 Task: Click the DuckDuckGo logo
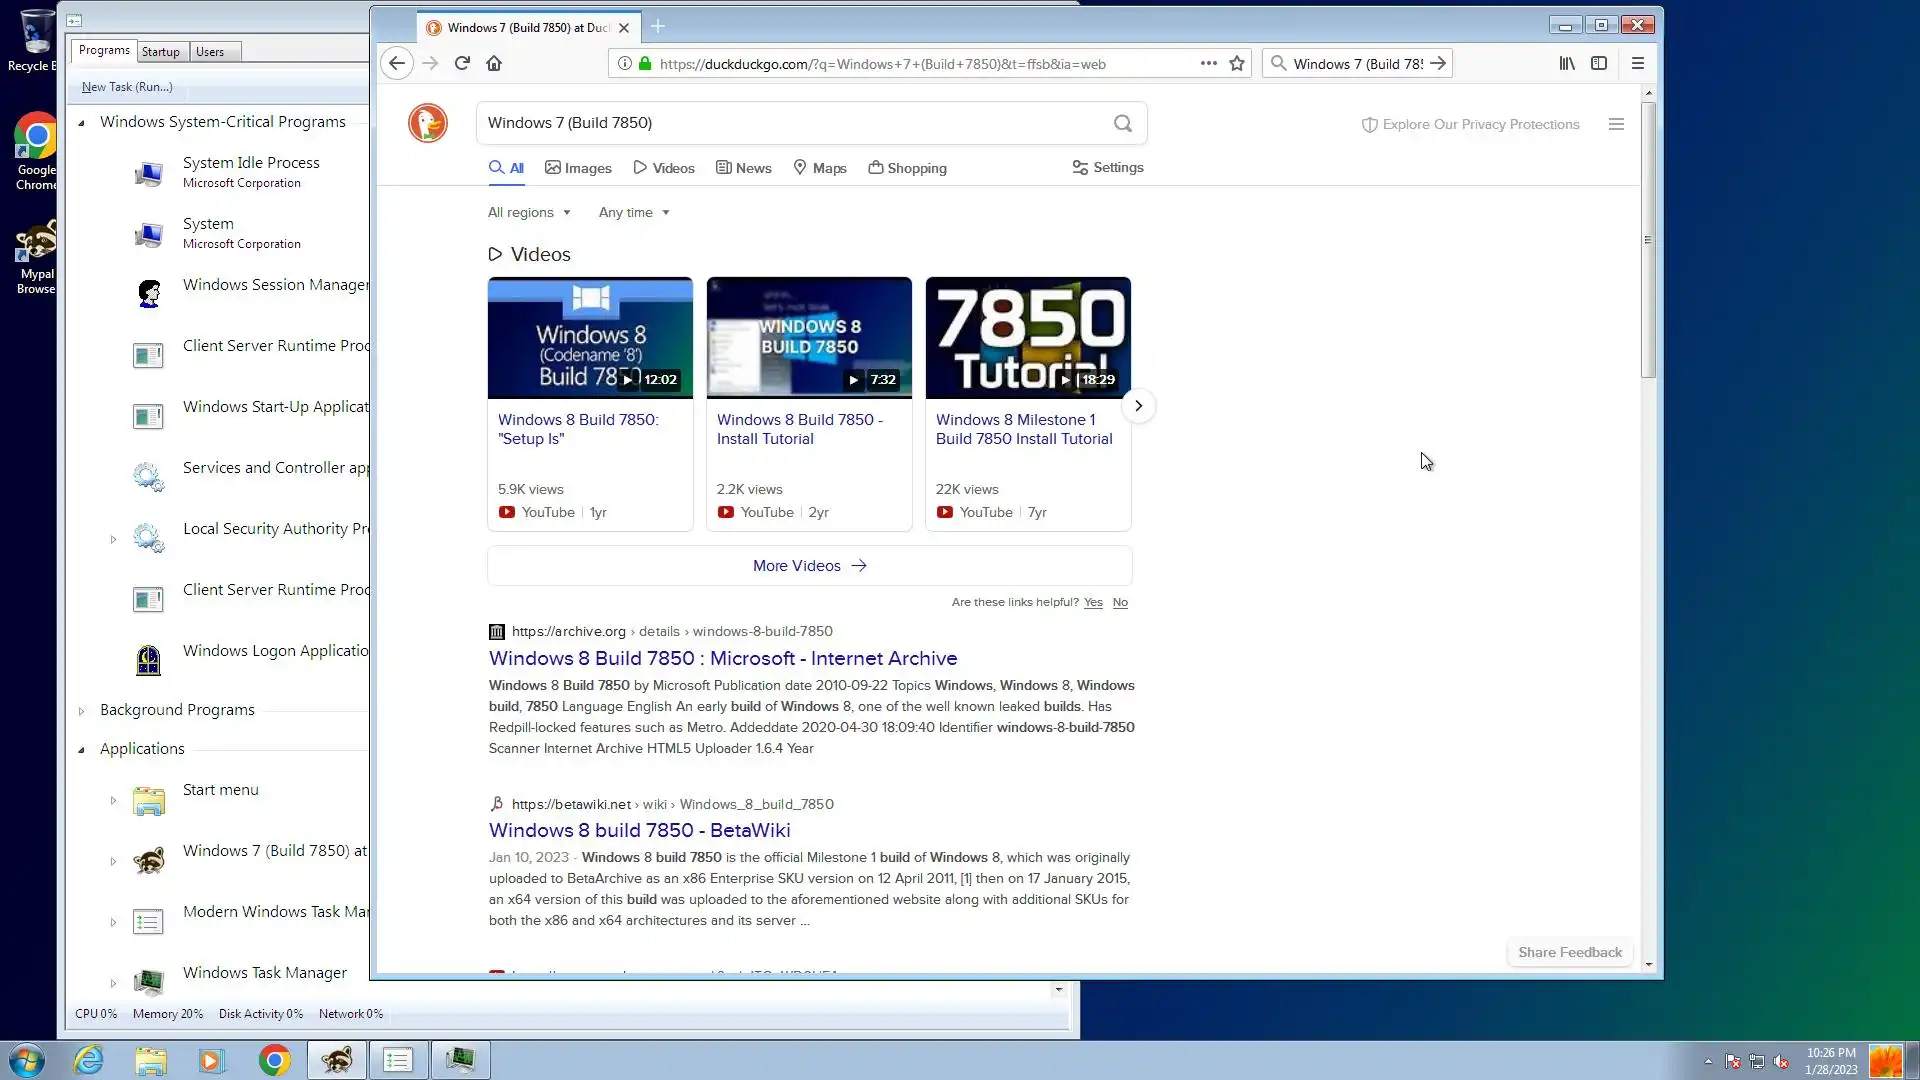428,123
